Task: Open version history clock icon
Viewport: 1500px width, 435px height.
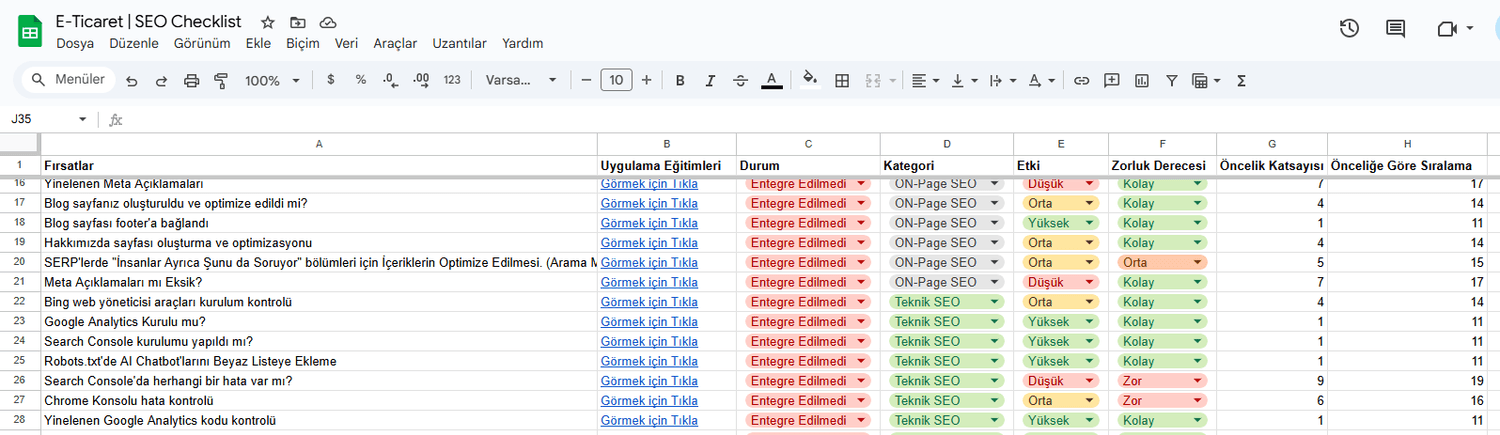Action: click(1349, 29)
